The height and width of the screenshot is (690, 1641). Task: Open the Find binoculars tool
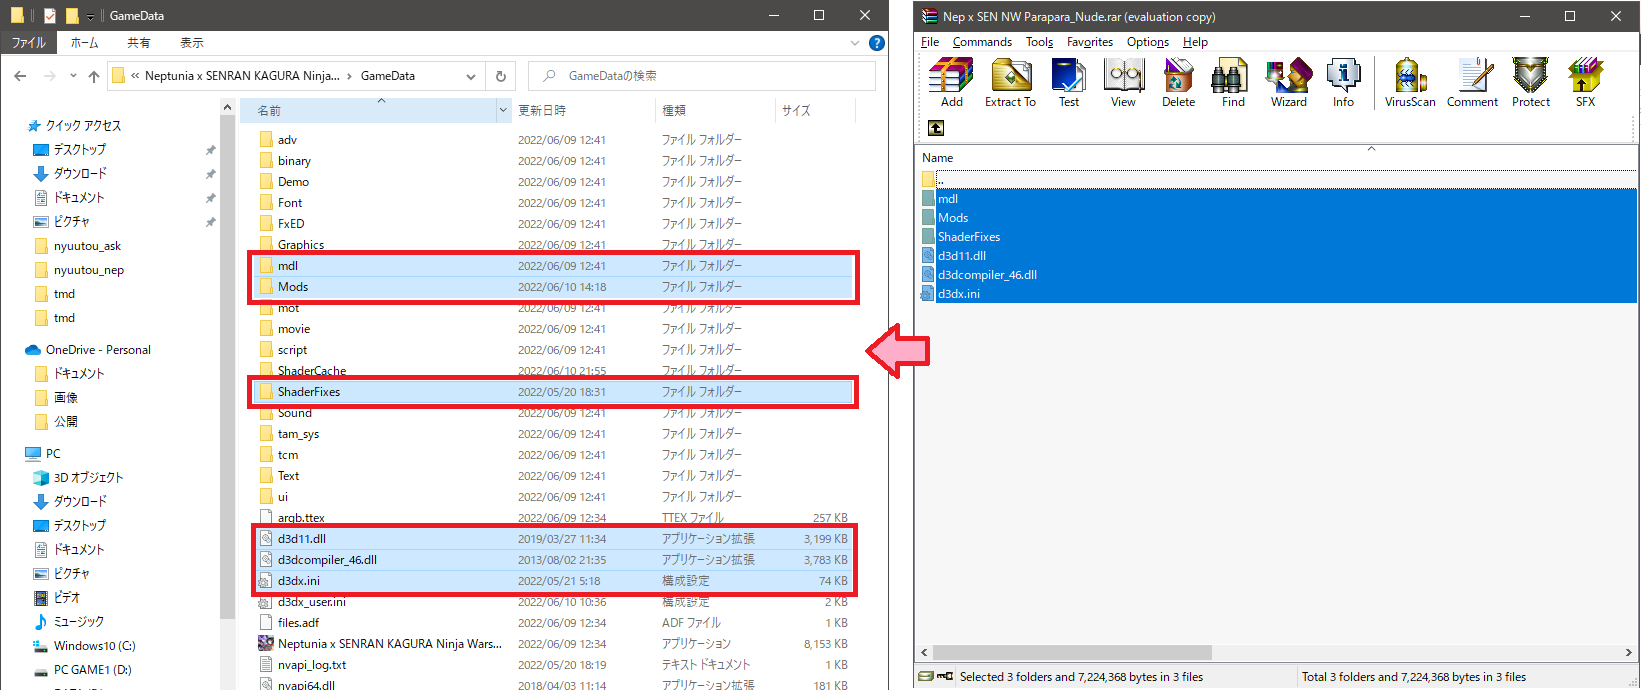click(x=1233, y=82)
